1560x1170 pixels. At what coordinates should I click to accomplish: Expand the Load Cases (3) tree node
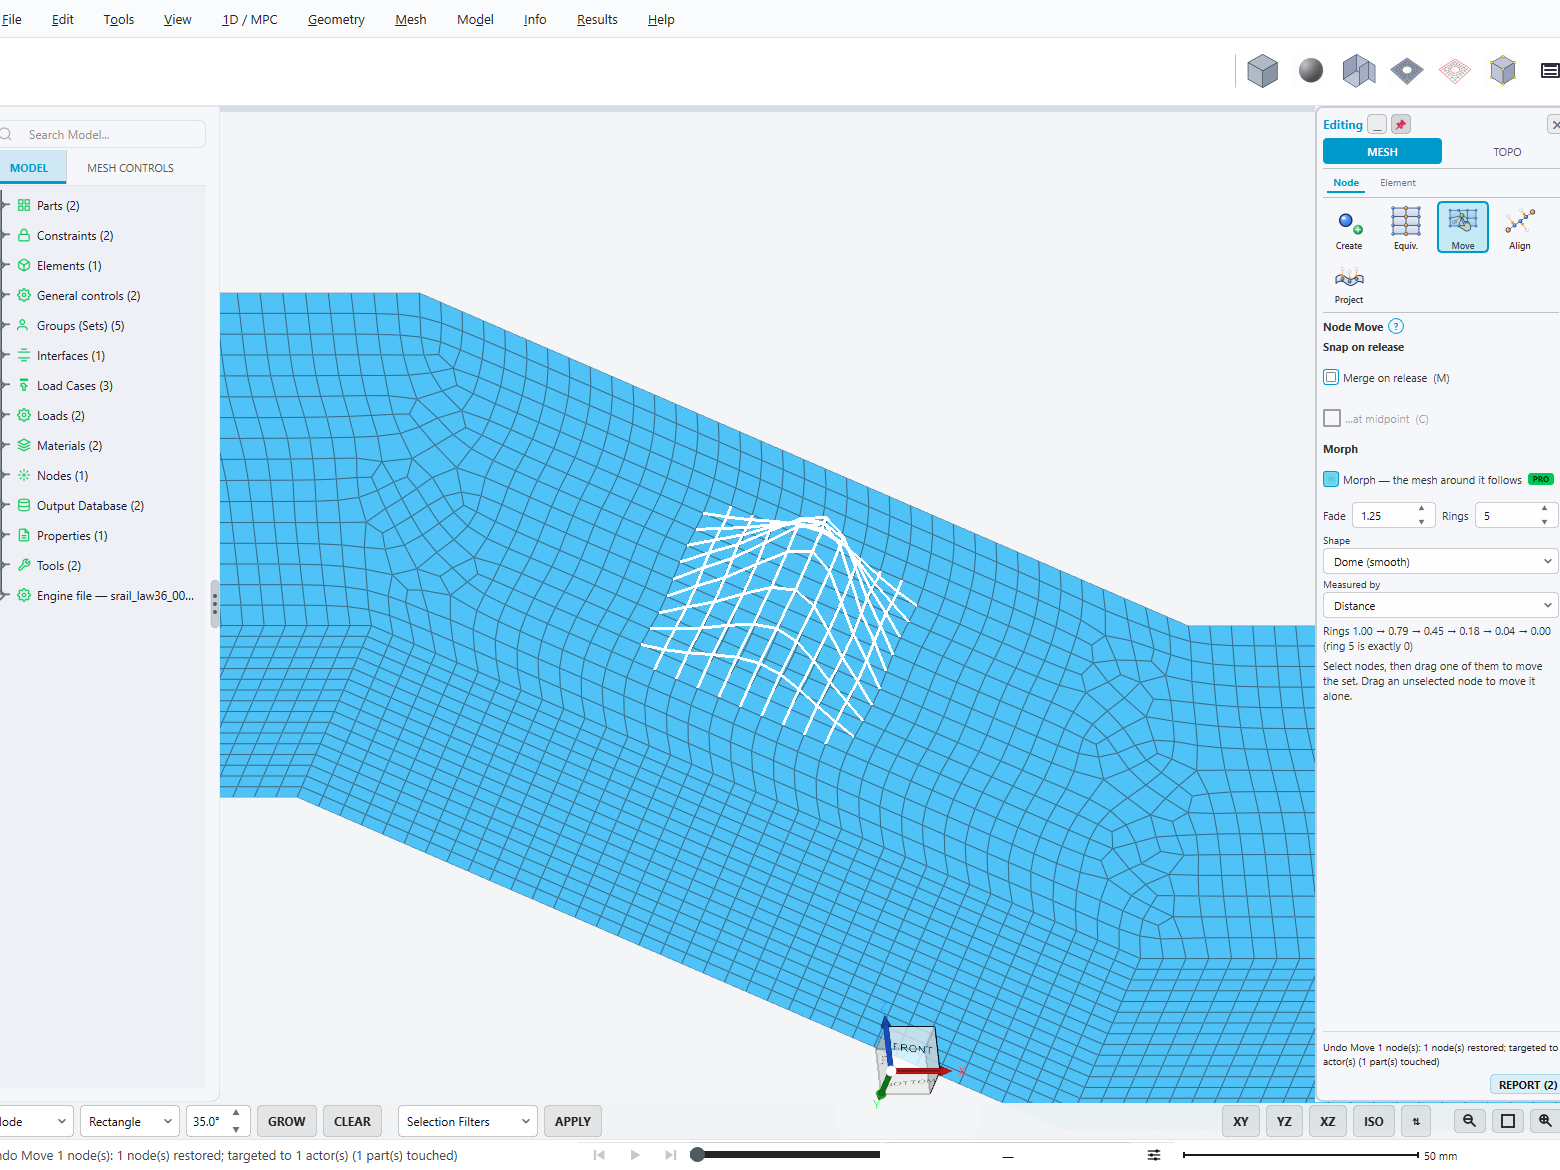tap(6, 385)
